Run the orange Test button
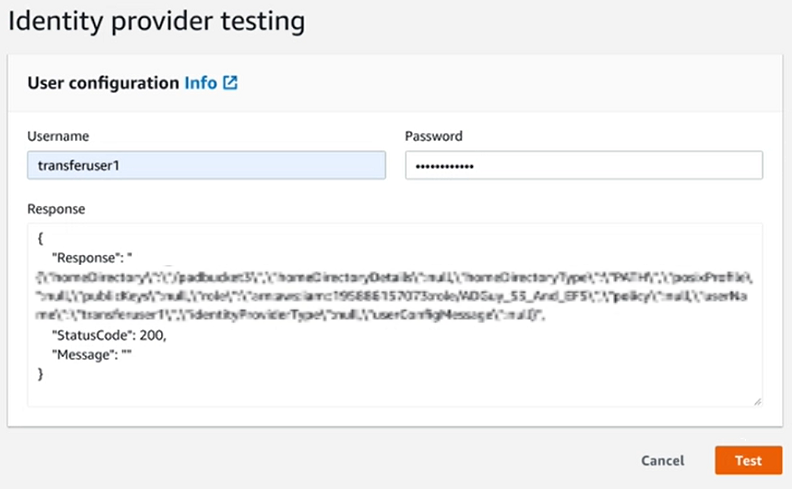792x489 pixels. coord(748,460)
